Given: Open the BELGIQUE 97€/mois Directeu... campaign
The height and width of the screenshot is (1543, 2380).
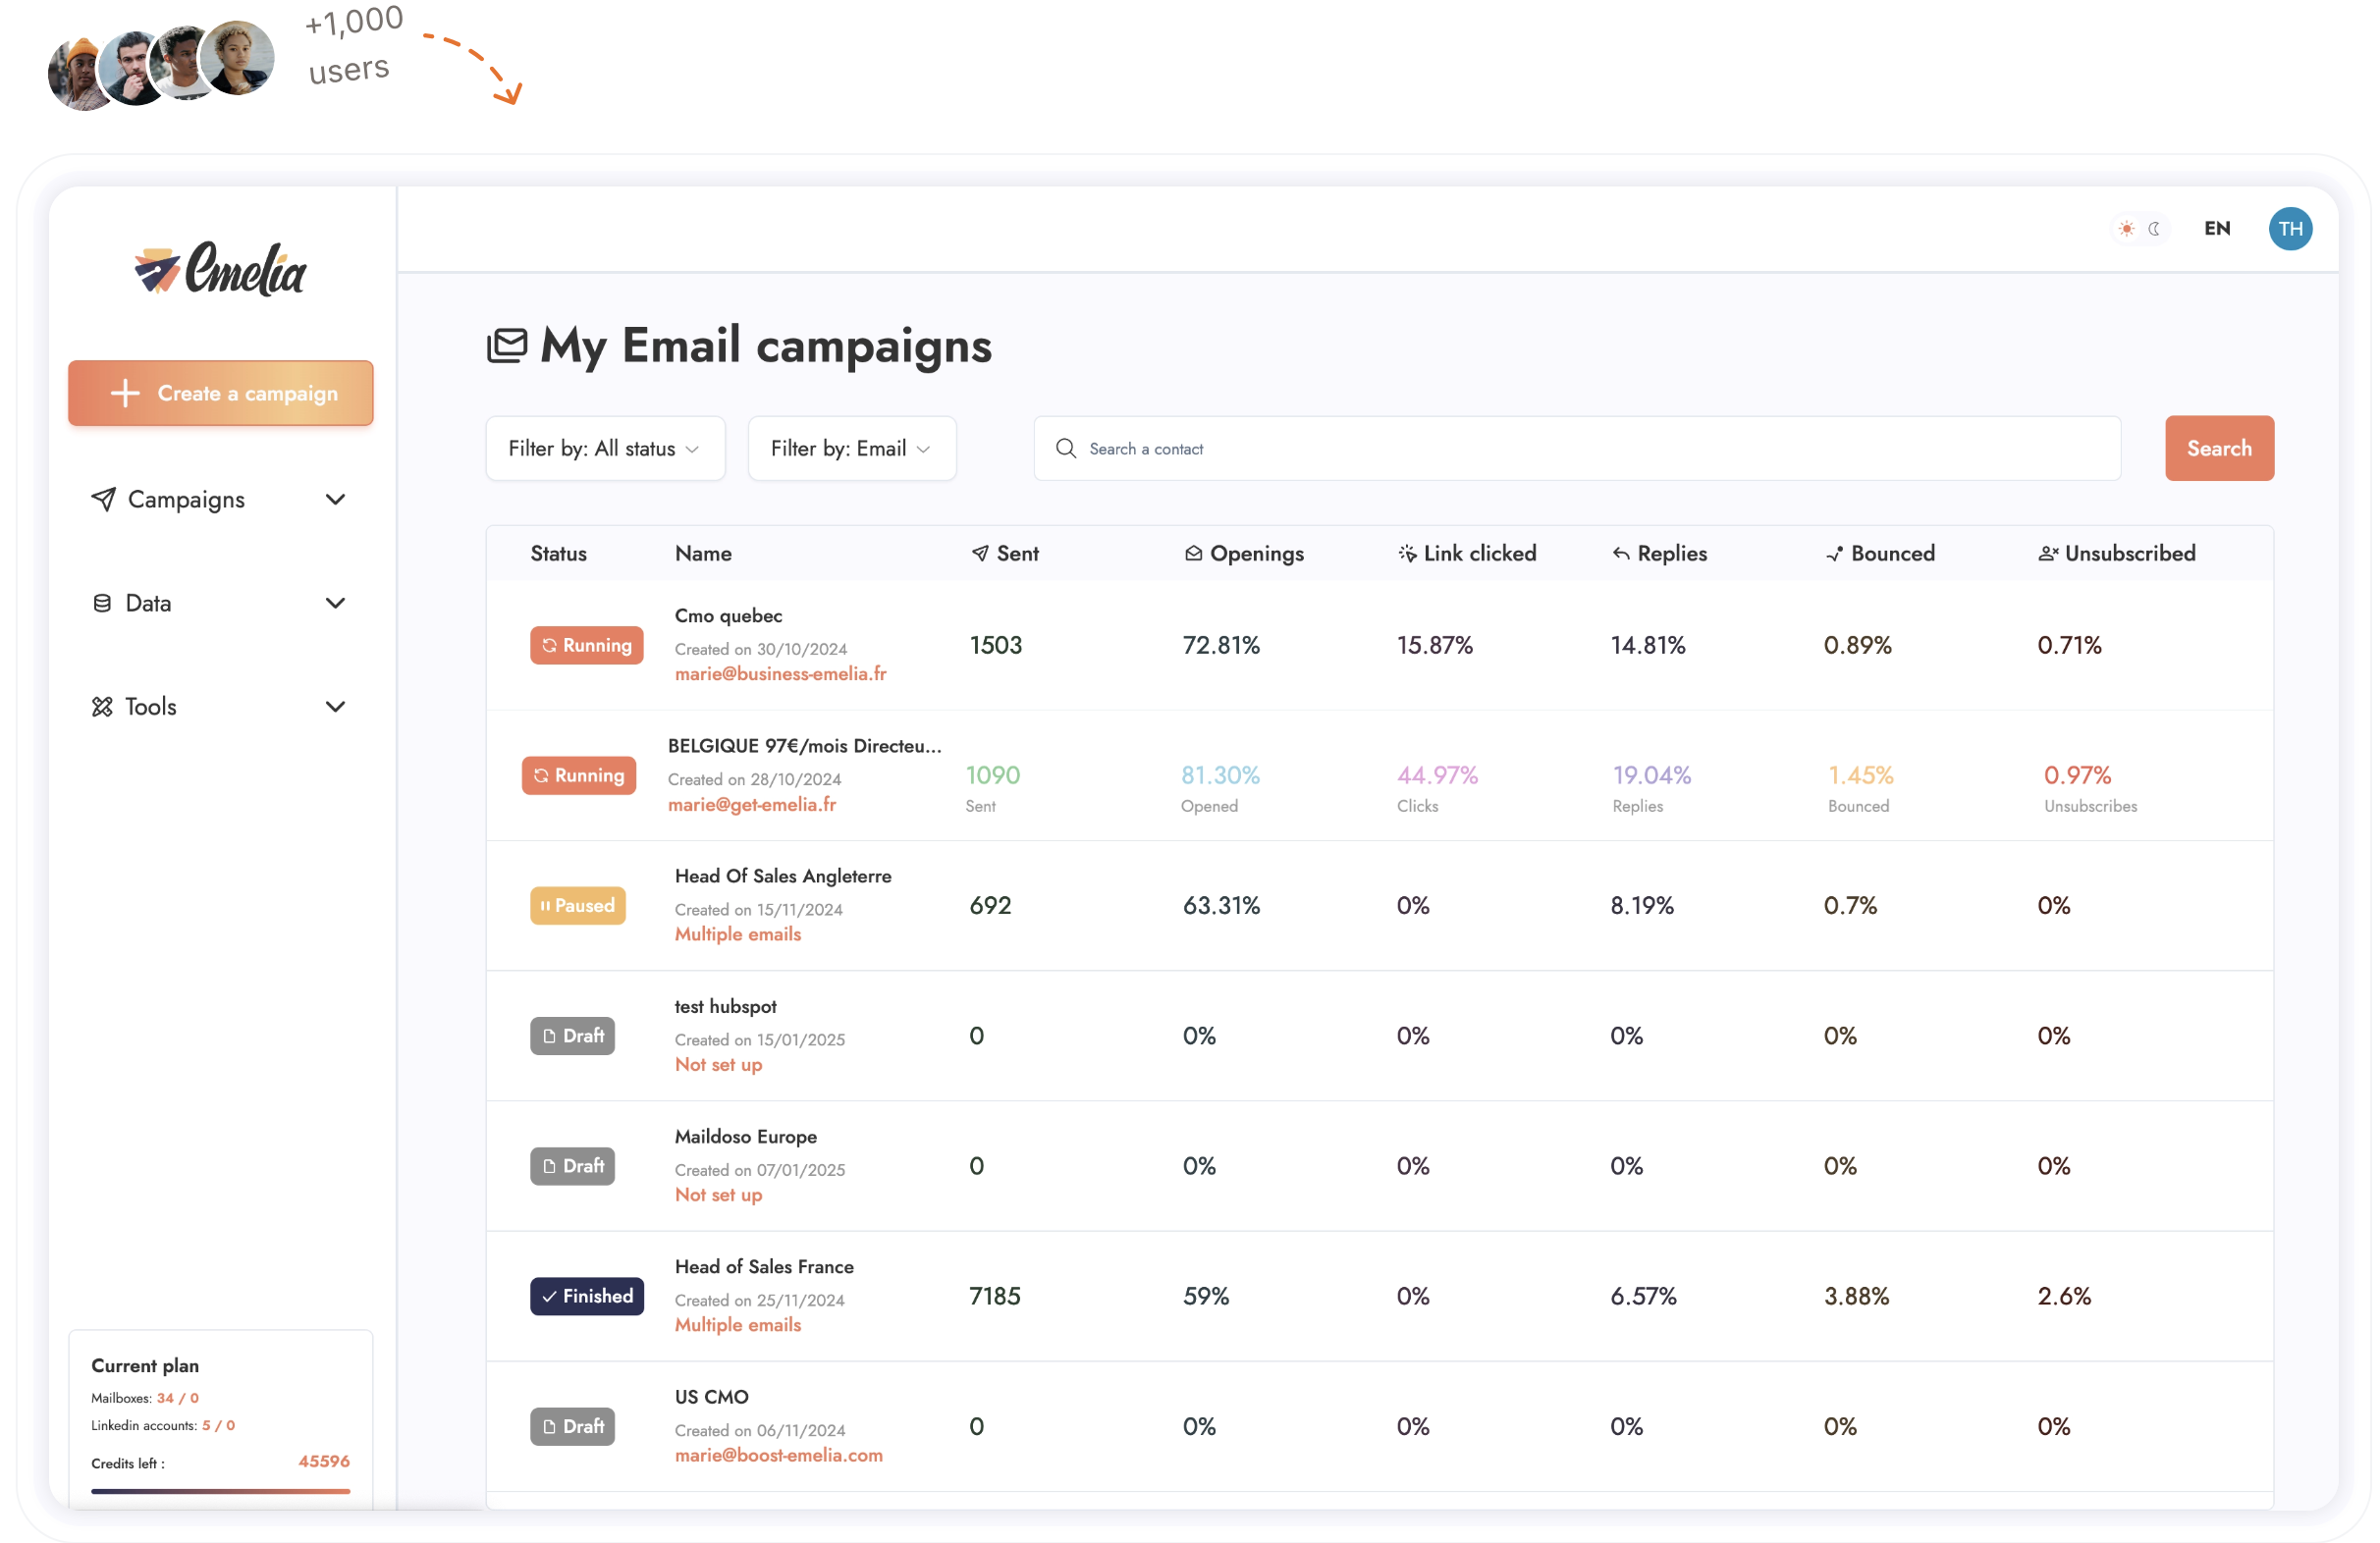Looking at the screenshot, I should coord(804,746).
